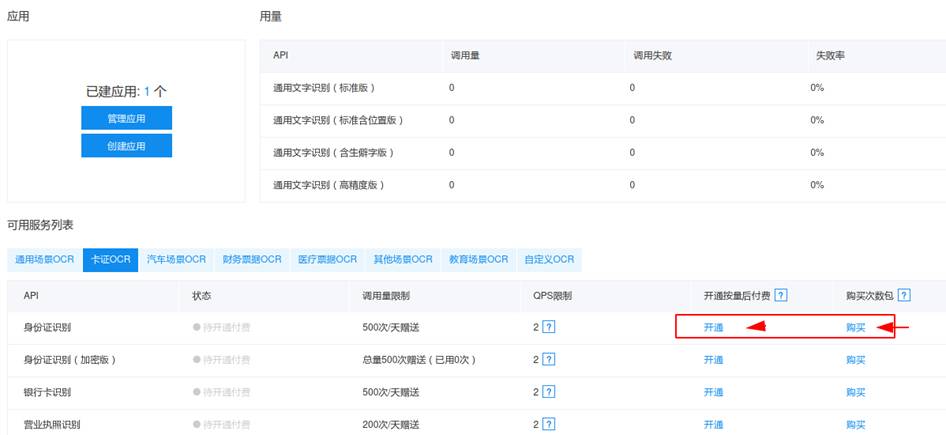The image size is (946, 435).
Task: Click 开通 link for 银行卡识别
Action: (x=712, y=391)
